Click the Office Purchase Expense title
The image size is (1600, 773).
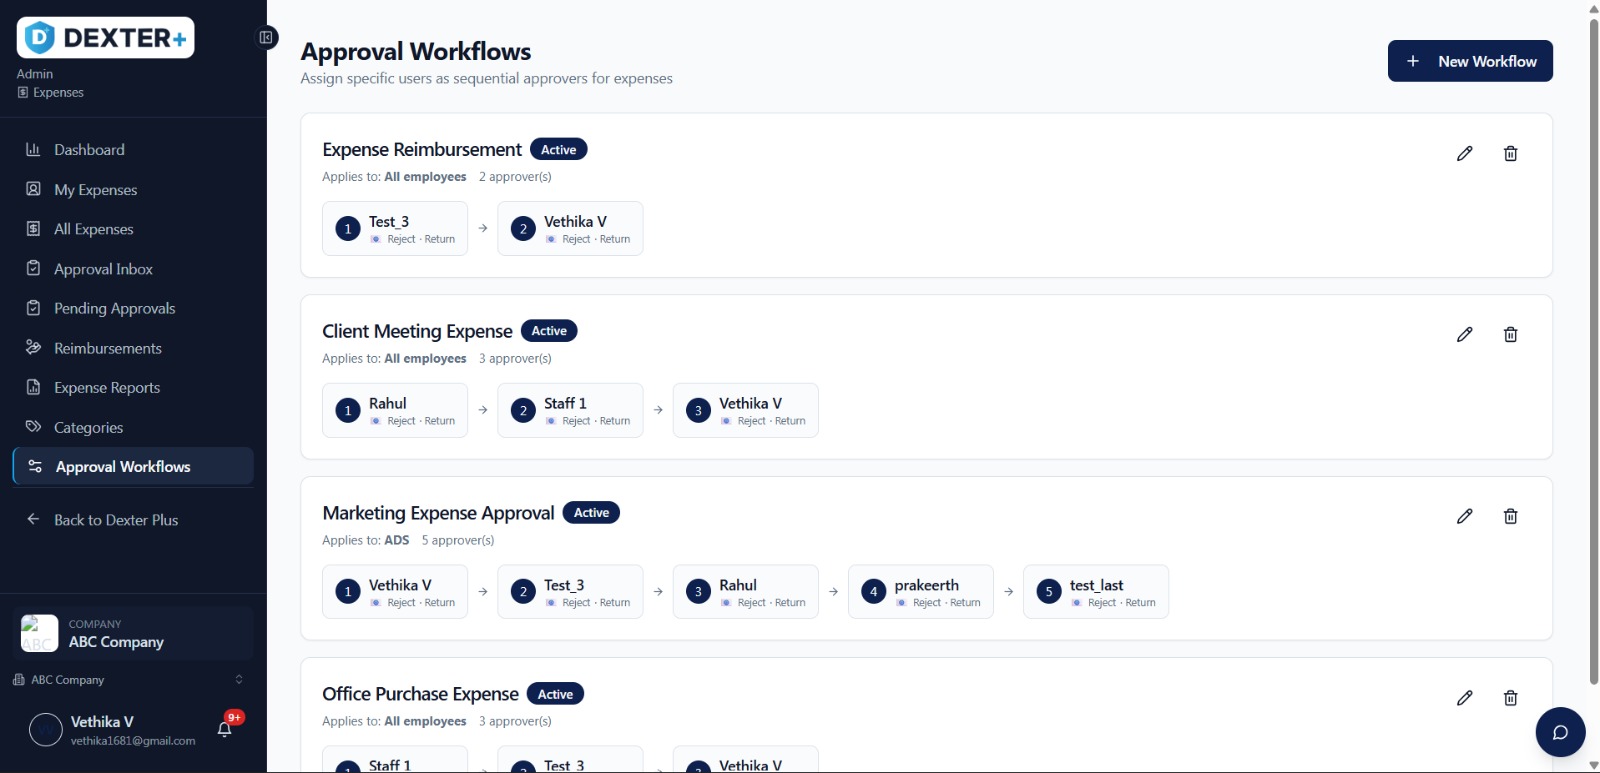pyautogui.click(x=420, y=694)
